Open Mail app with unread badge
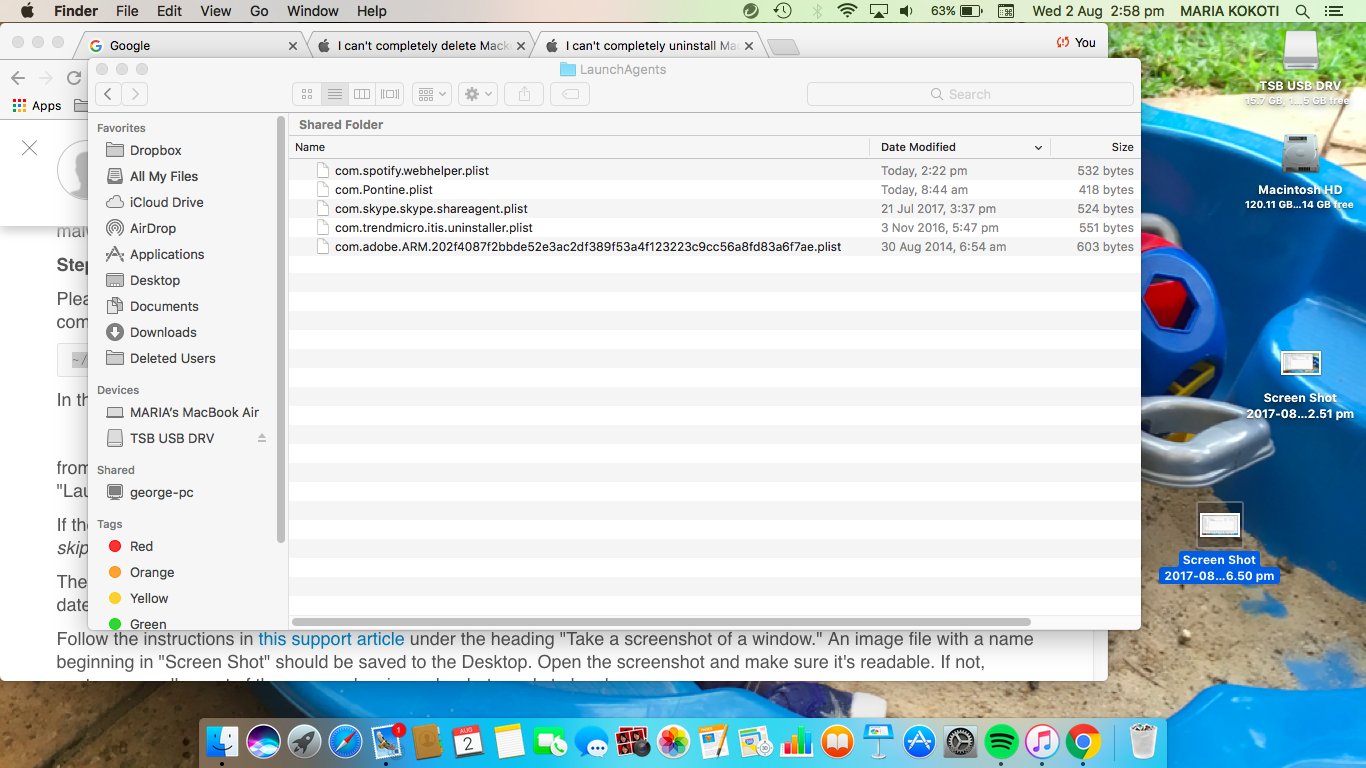1366x768 pixels. click(386, 741)
